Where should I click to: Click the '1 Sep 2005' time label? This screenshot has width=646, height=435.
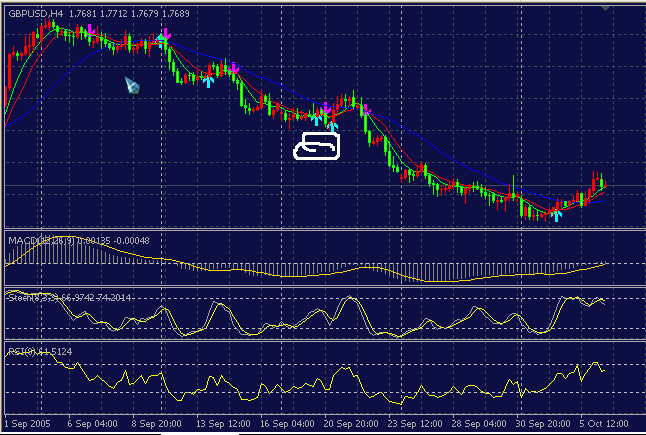(27, 423)
